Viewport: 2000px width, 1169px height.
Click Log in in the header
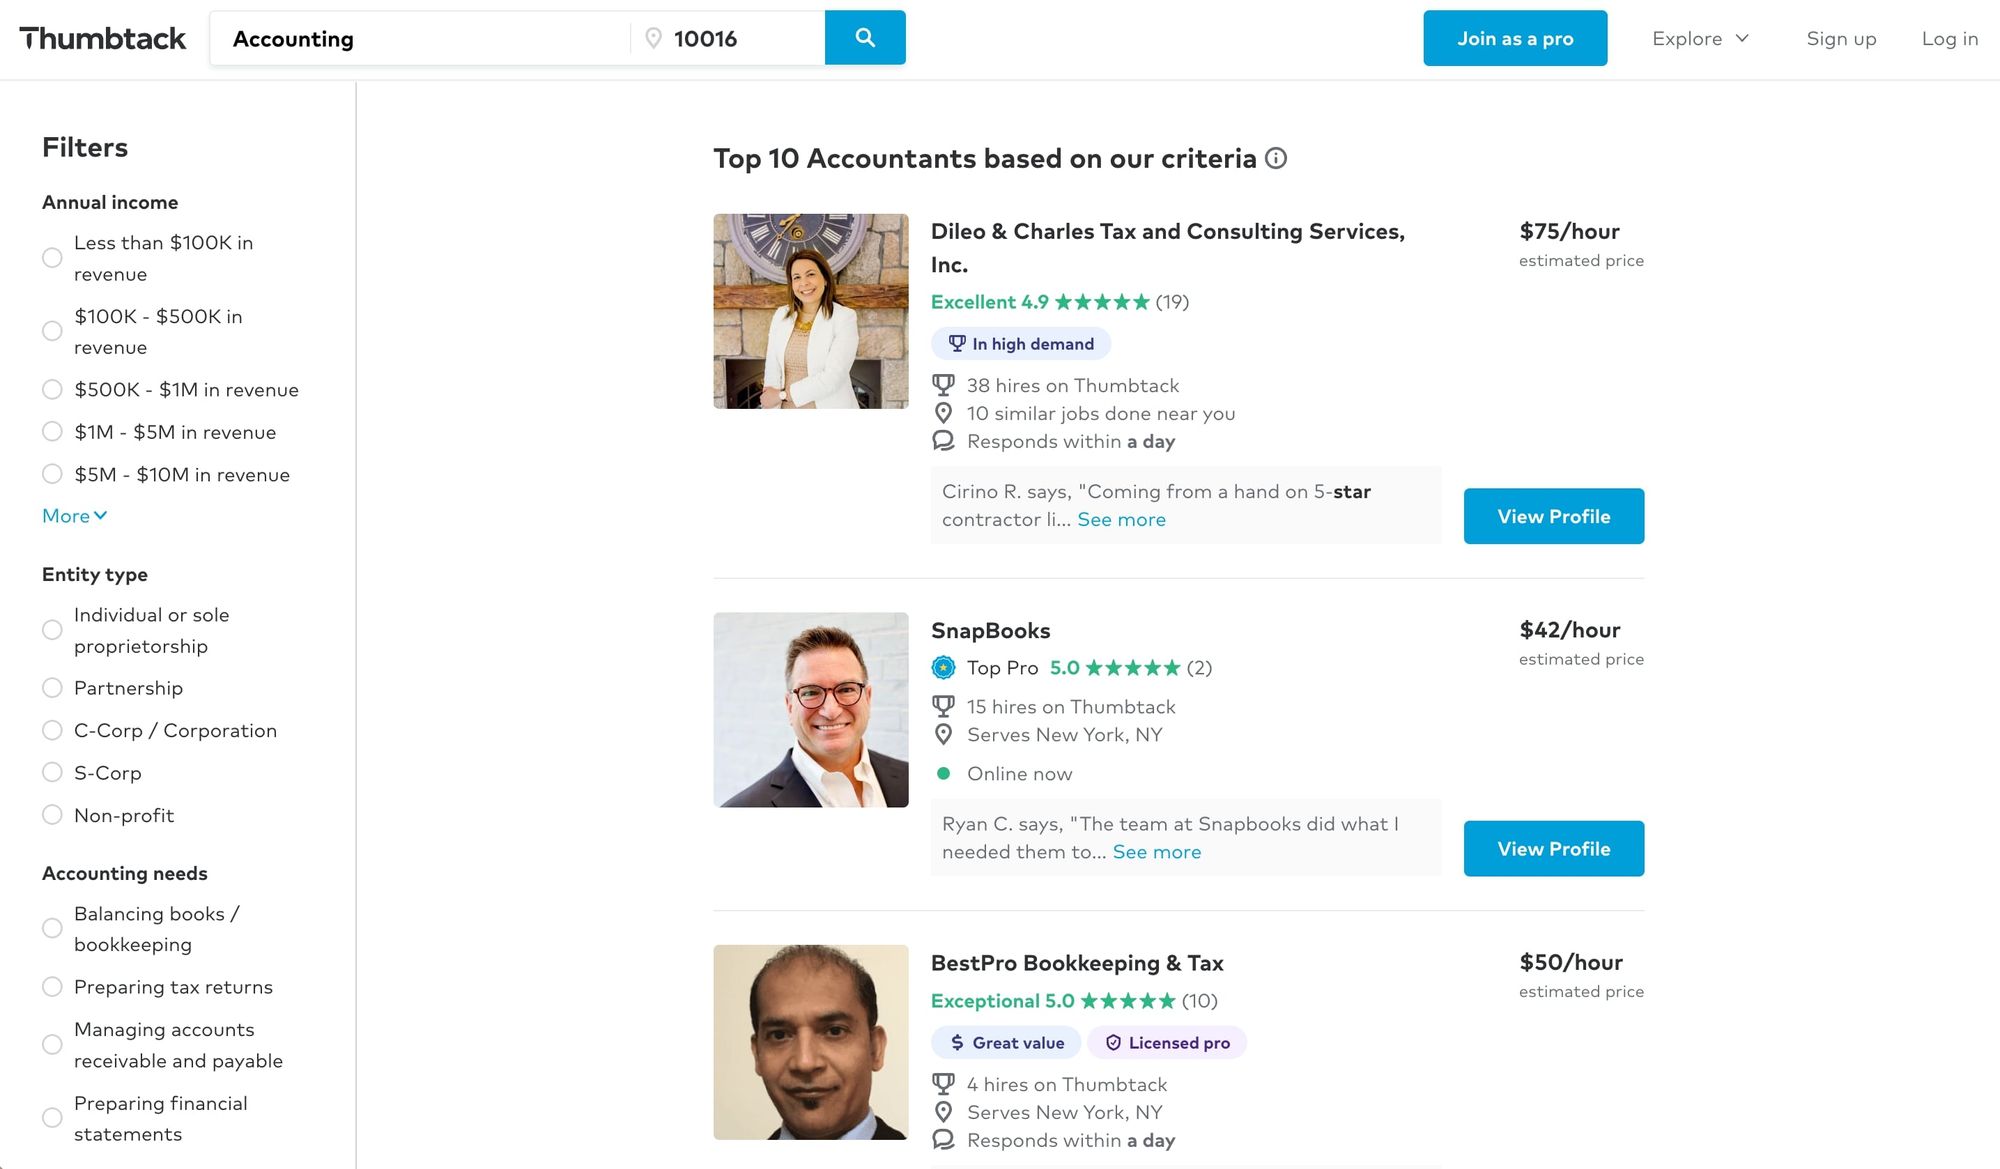pyautogui.click(x=1949, y=38)
